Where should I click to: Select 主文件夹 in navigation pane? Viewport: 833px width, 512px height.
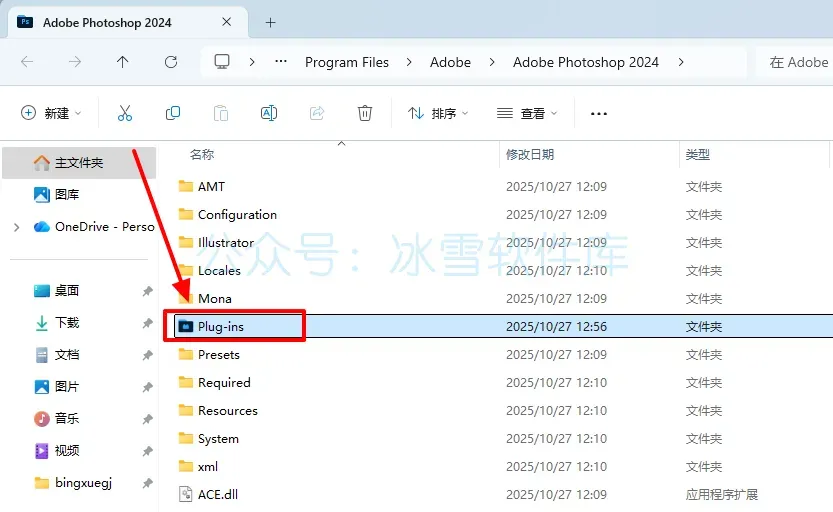click(x=79, y=163)
